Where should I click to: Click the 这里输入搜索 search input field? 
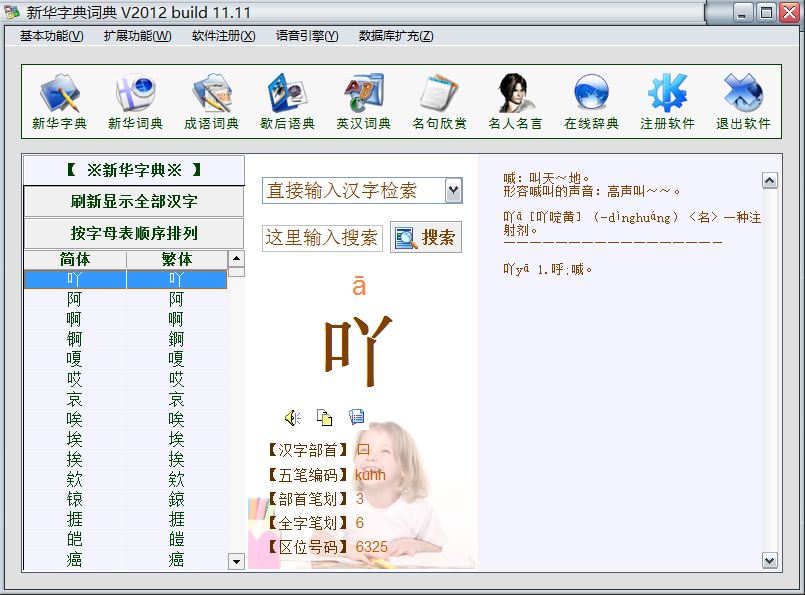click(322, 238)
